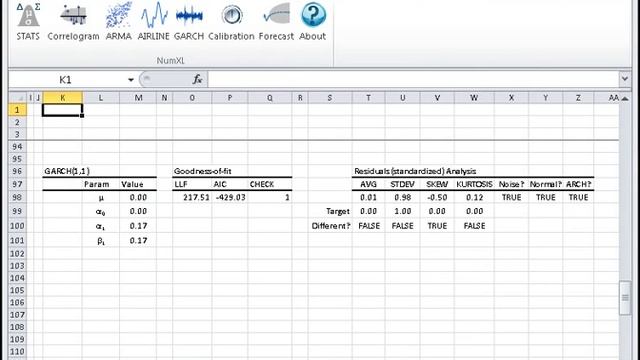Open the STATS tool in NumXL
Viewport: 640px width, 360px height.
(28, 22)
